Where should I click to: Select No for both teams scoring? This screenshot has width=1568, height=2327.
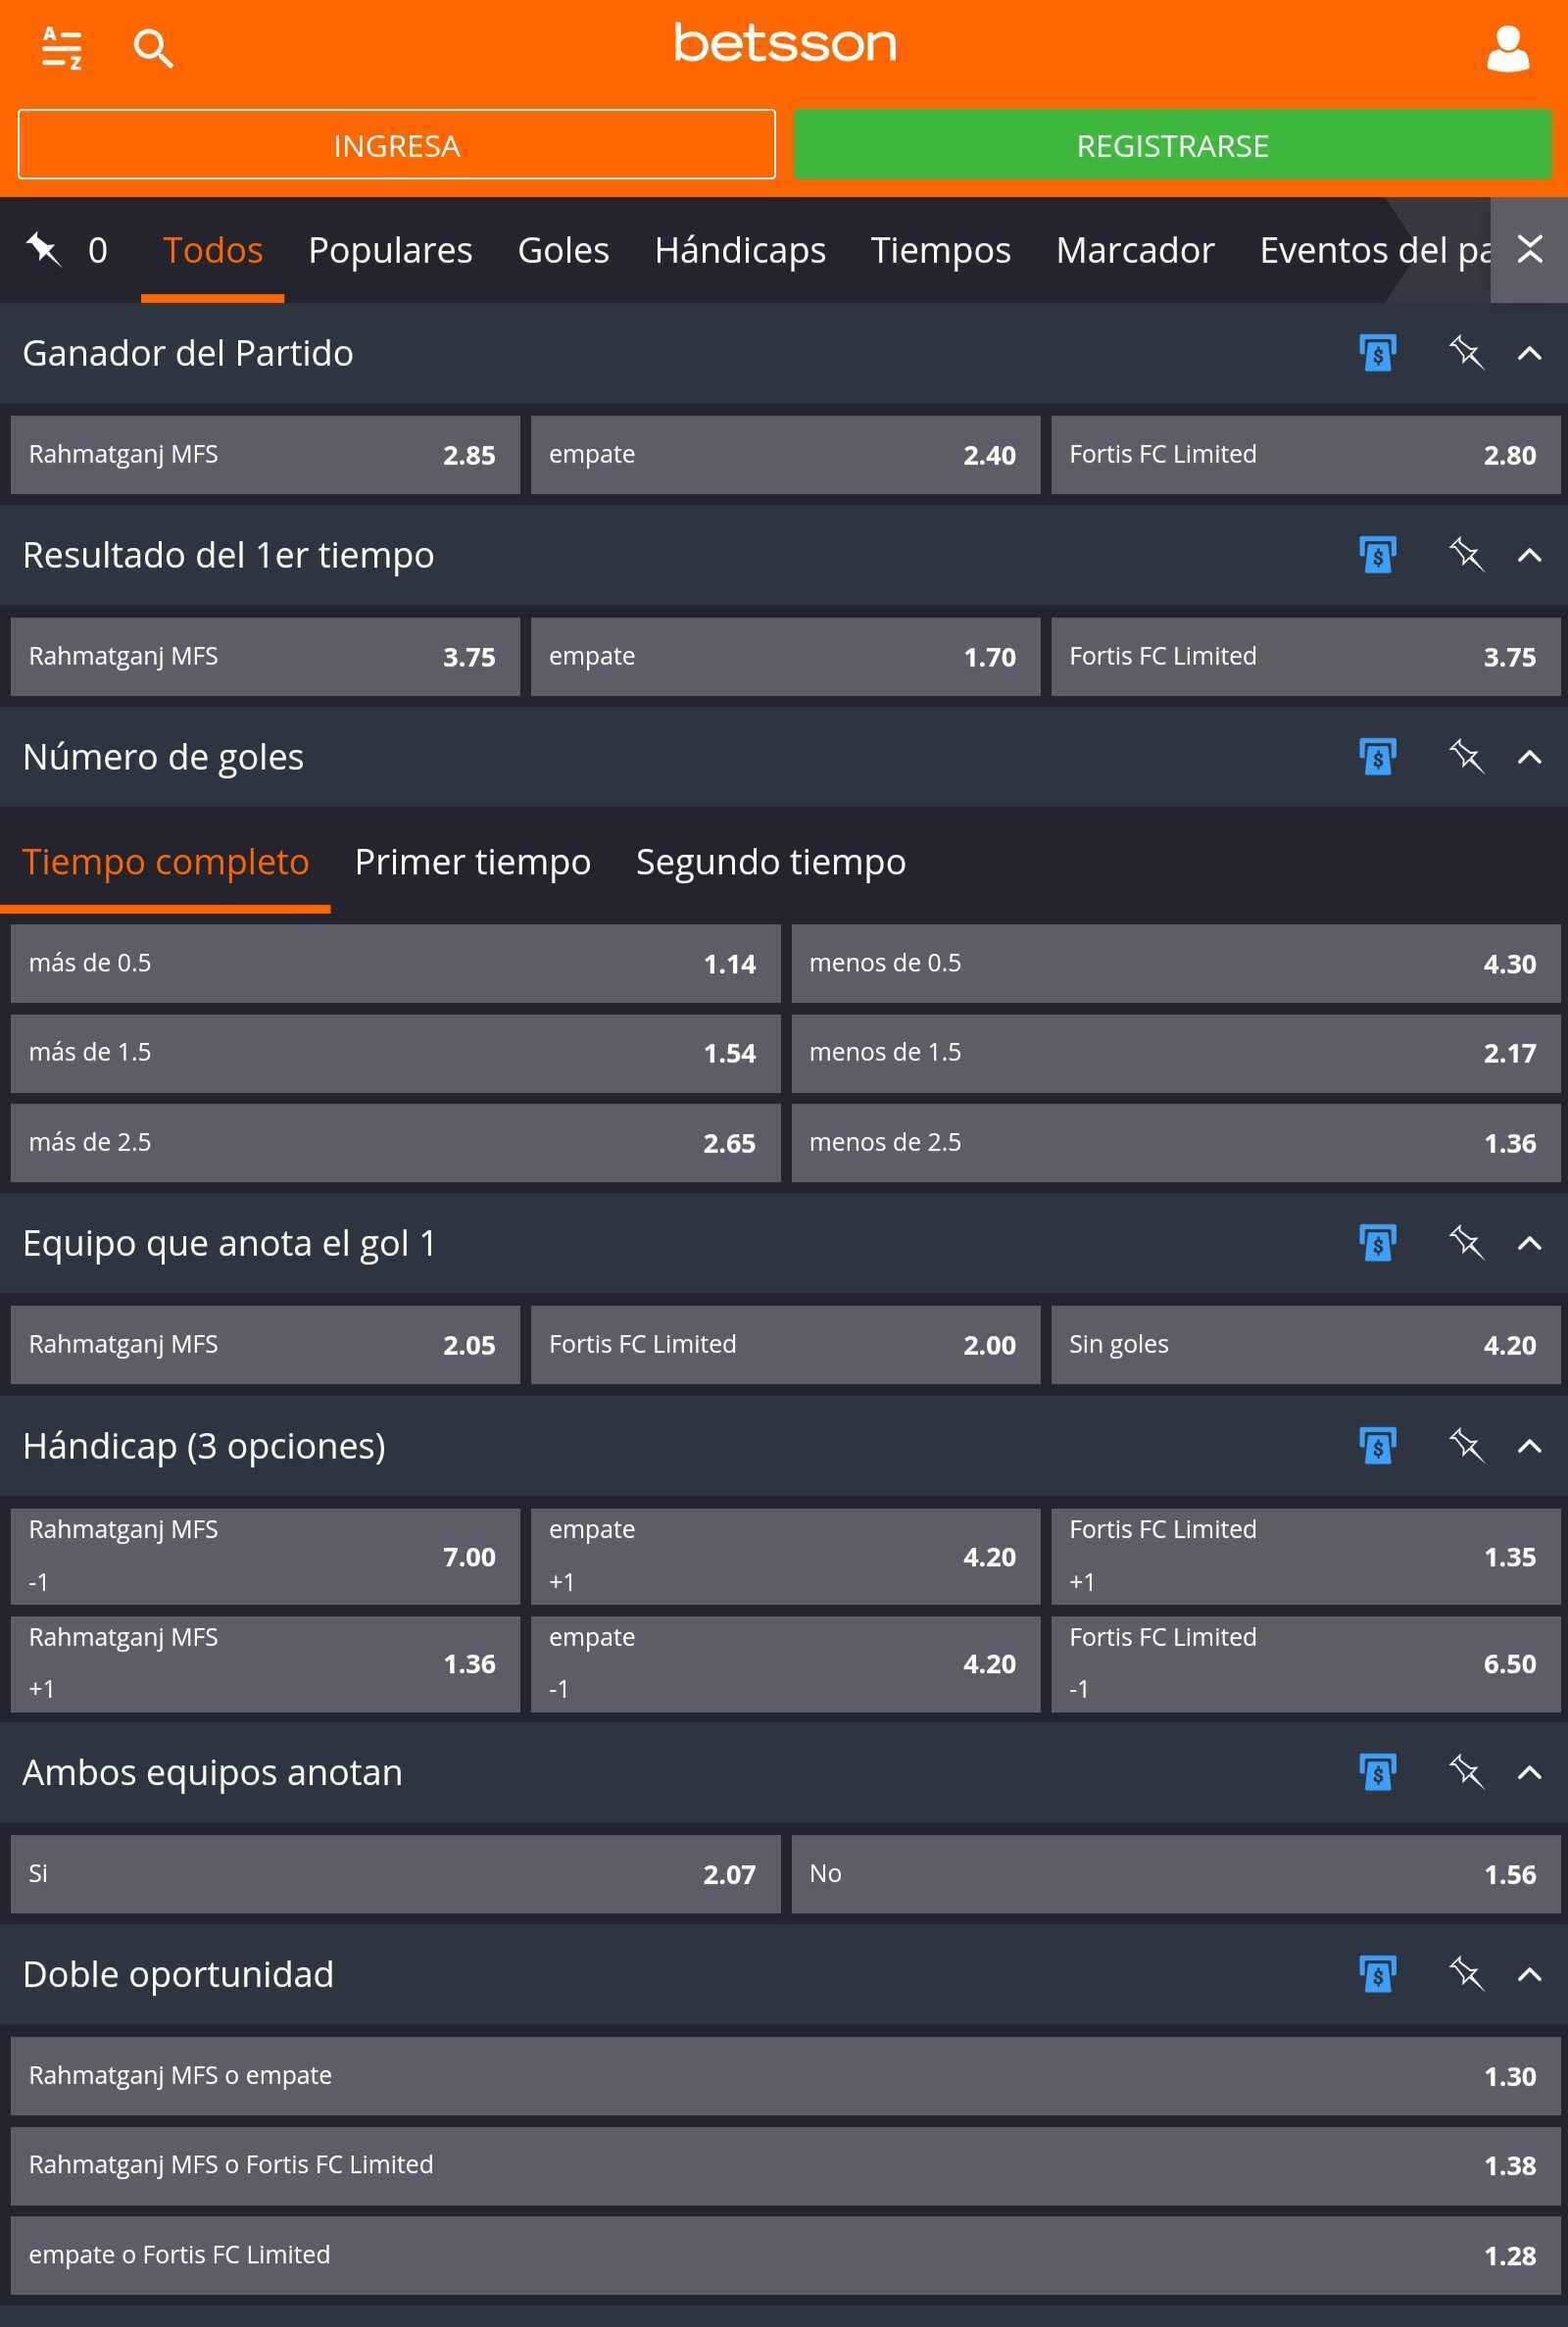[1176, 1874]
